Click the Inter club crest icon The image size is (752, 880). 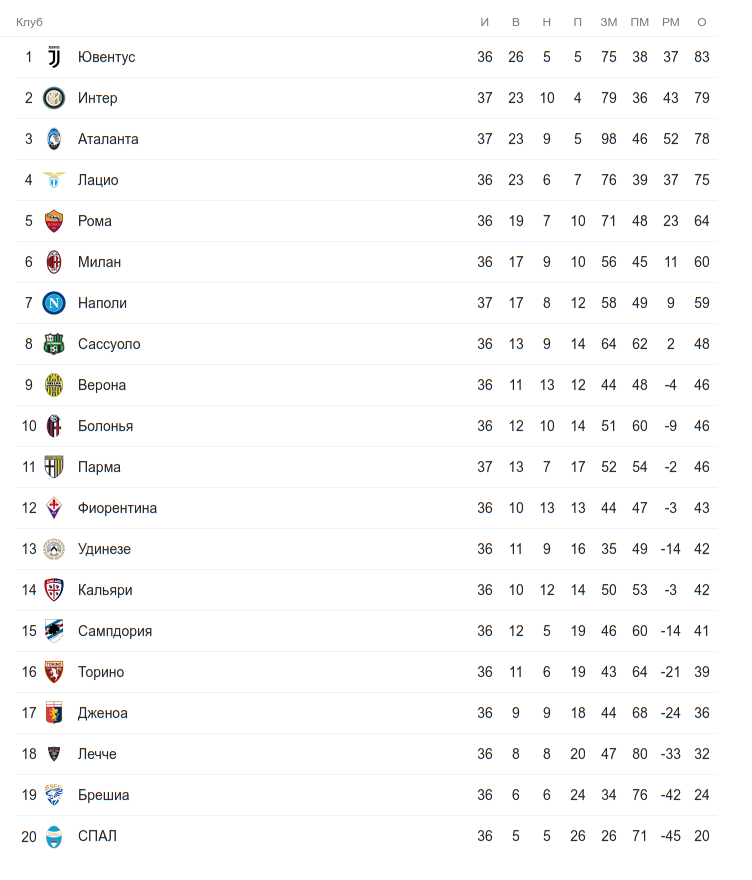(x=54, y=98)
